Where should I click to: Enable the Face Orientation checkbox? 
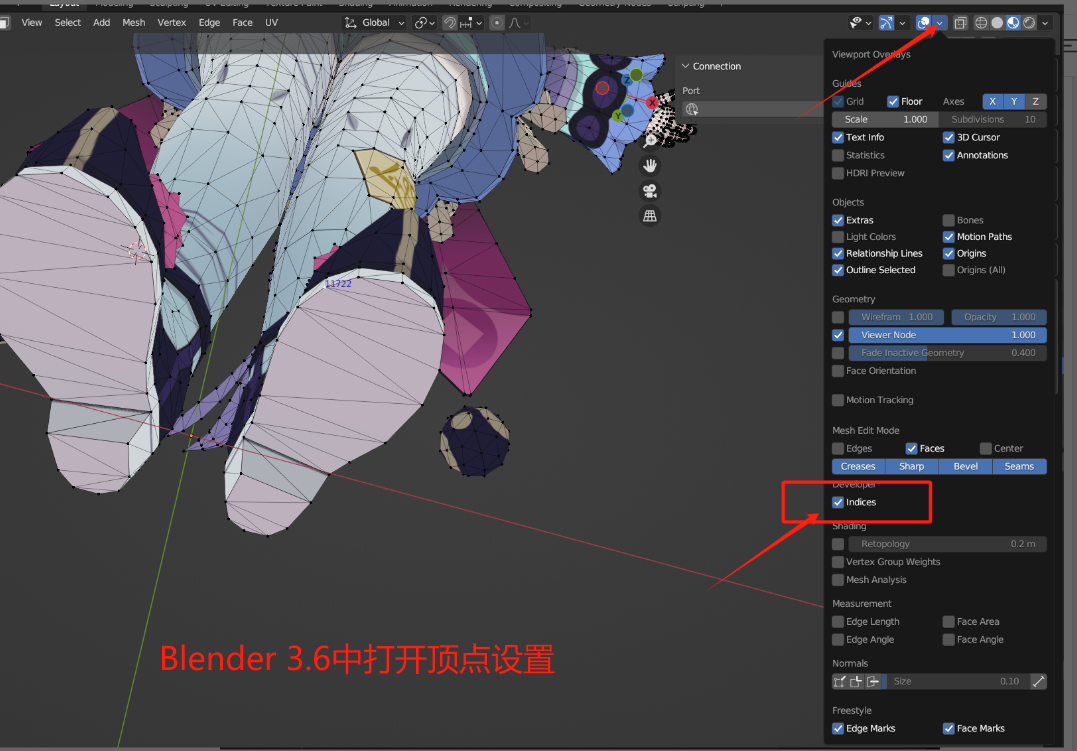click(x=838, y=371)
